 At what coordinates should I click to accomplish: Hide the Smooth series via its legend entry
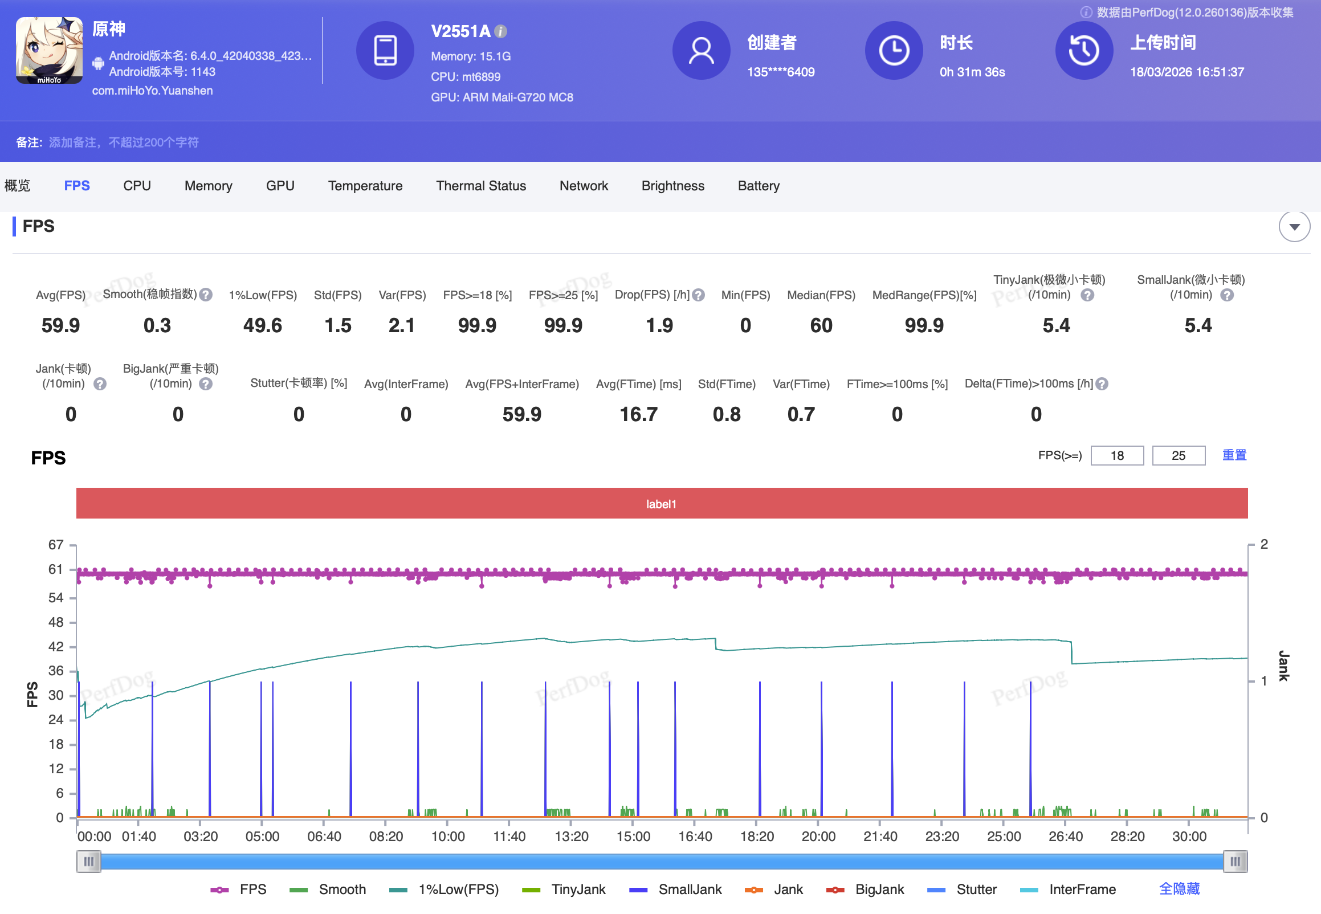coord(344,889)
